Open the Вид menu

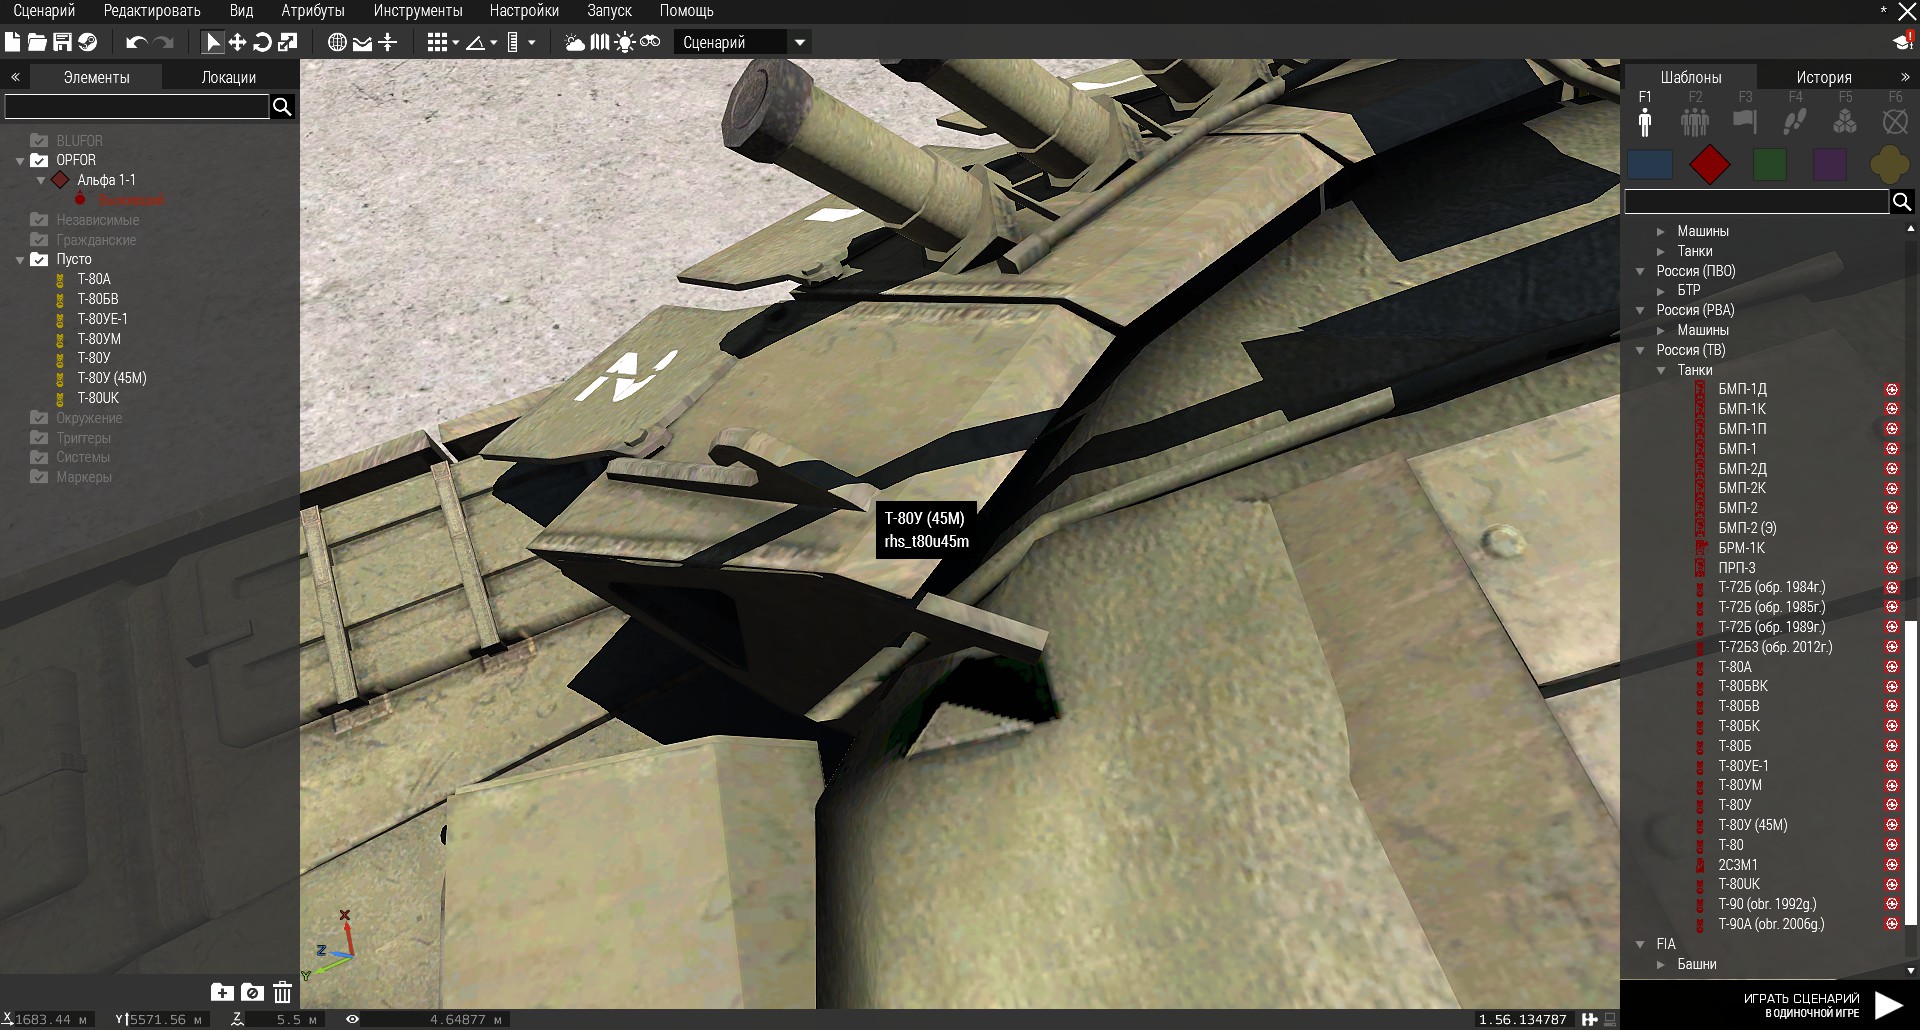click(241, 11)
